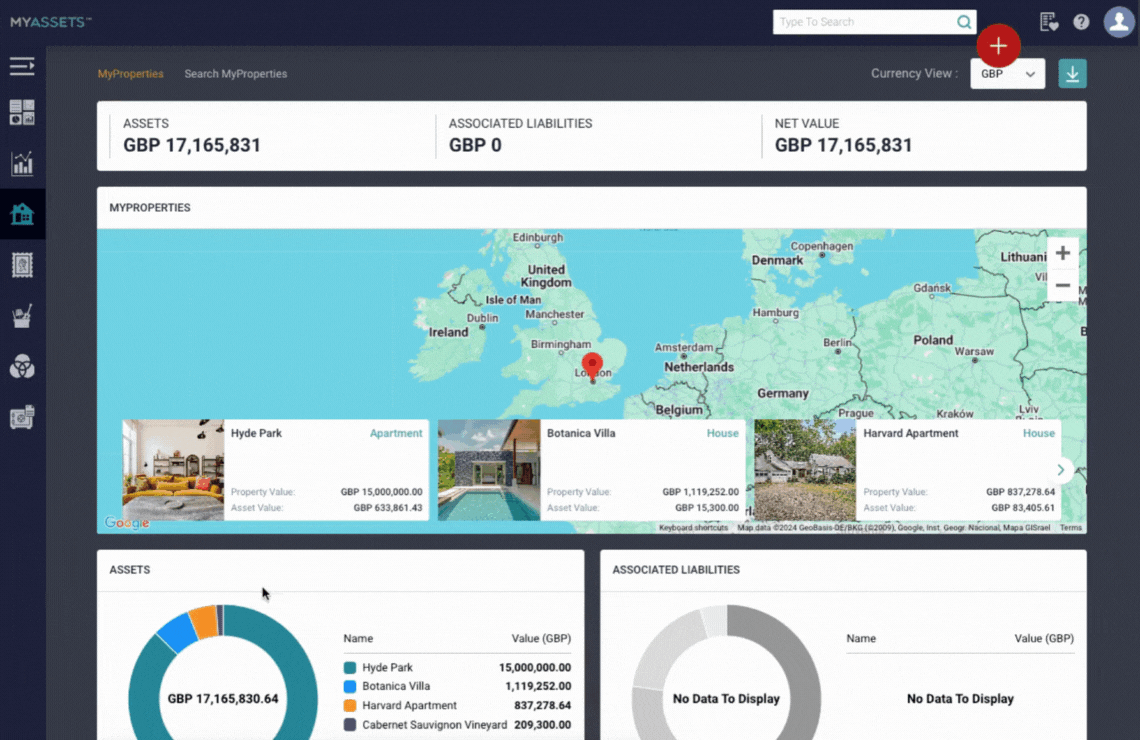Click Harvard Apartment asset value 'GBP 83,405.61'
This screenshot has height=740, width=1140.
(x=1023, y=508)
